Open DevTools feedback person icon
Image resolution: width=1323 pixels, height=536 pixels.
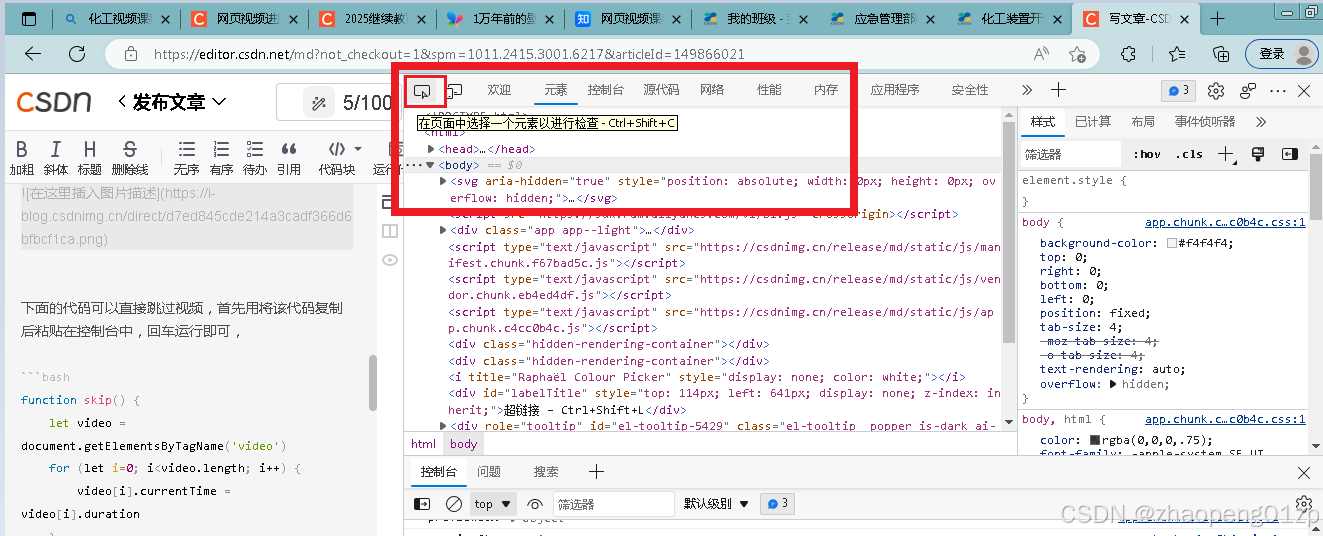(x=1248, y=91)
